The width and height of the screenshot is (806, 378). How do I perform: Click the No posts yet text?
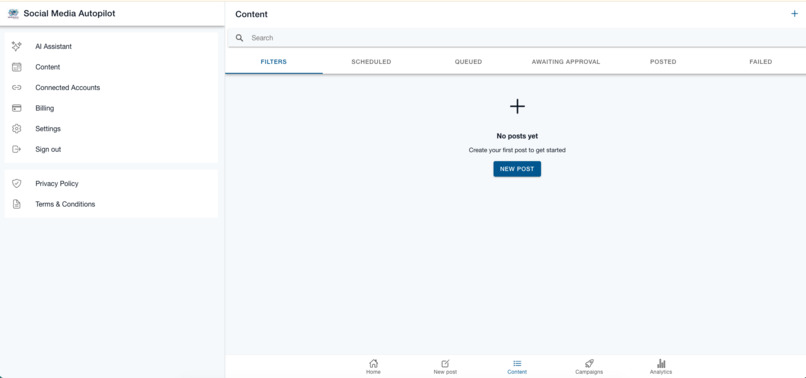(517, 136)
